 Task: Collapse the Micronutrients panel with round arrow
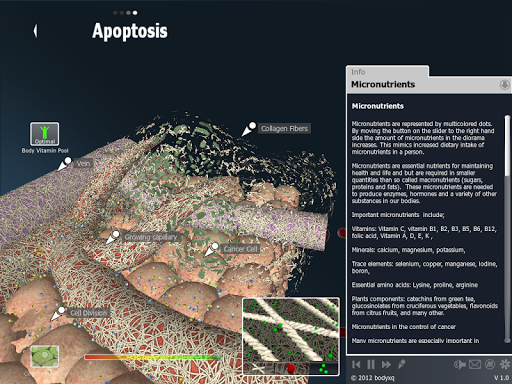504,85
